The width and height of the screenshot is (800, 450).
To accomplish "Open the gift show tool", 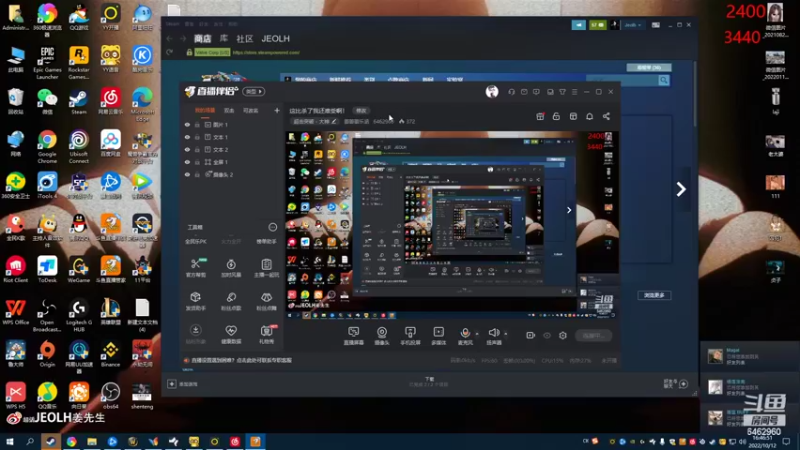I will coord(266,334).
